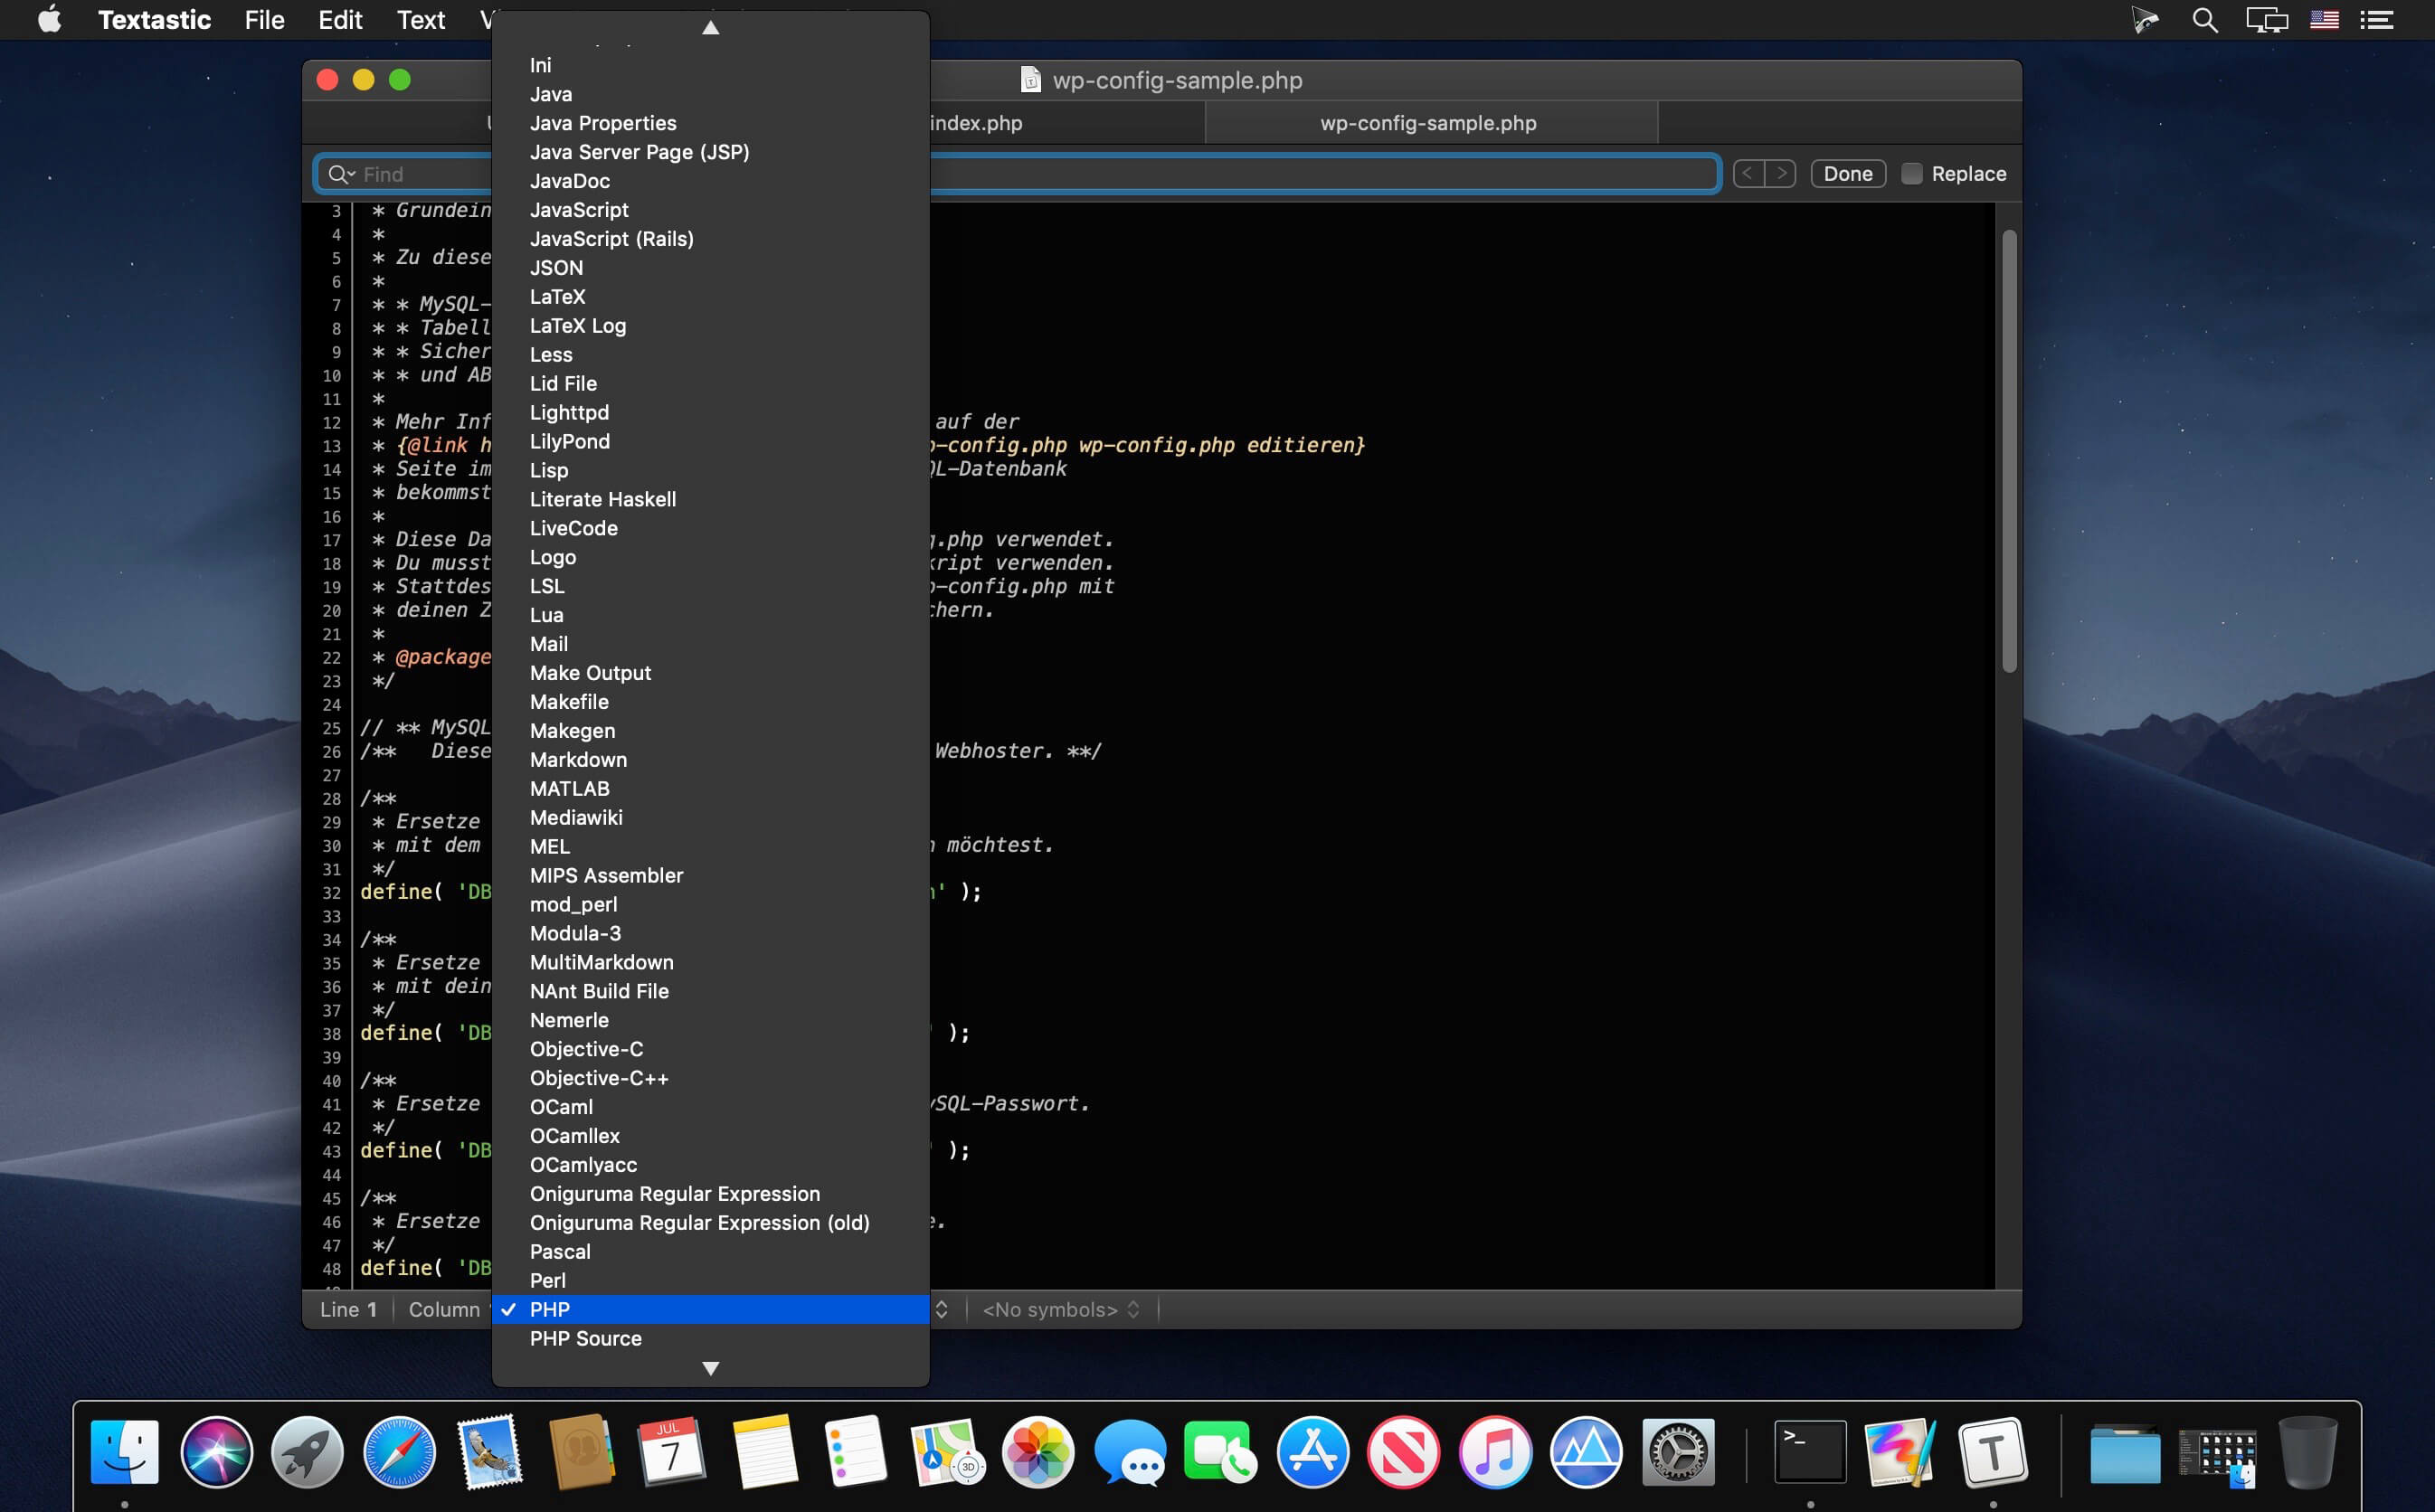Expand the No symbols popup
The height and width of the screenshot is (1512, 2435).
(x=1061, y=1309)
